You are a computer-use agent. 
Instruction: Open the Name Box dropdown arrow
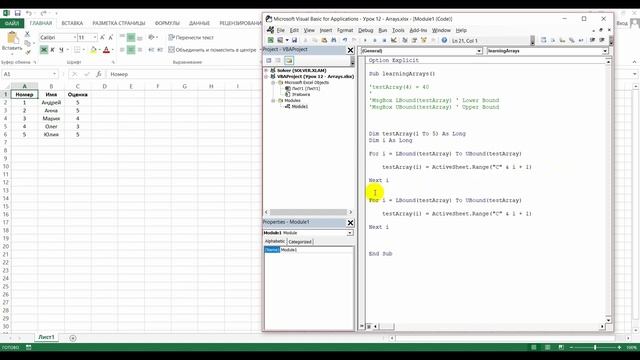pos(54,74)
